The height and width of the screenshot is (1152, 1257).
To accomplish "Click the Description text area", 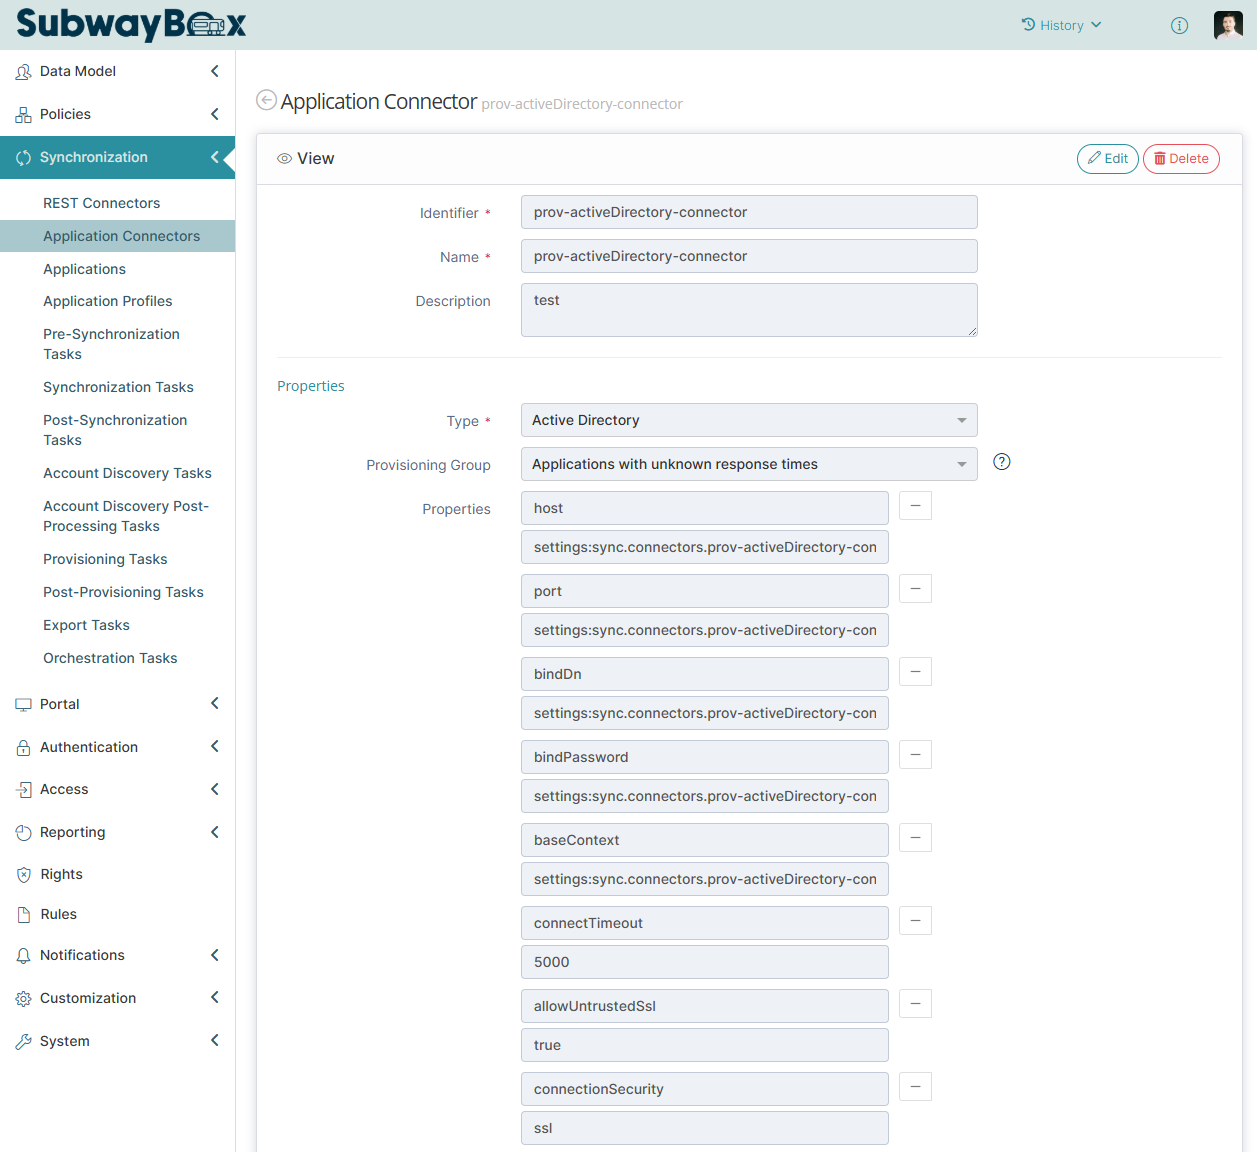I will point(748,310).
